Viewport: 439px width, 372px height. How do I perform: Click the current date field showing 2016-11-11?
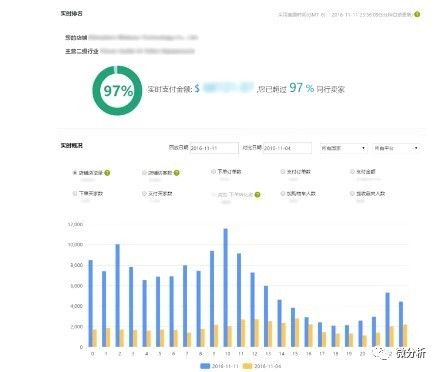[x=214, y=148]
